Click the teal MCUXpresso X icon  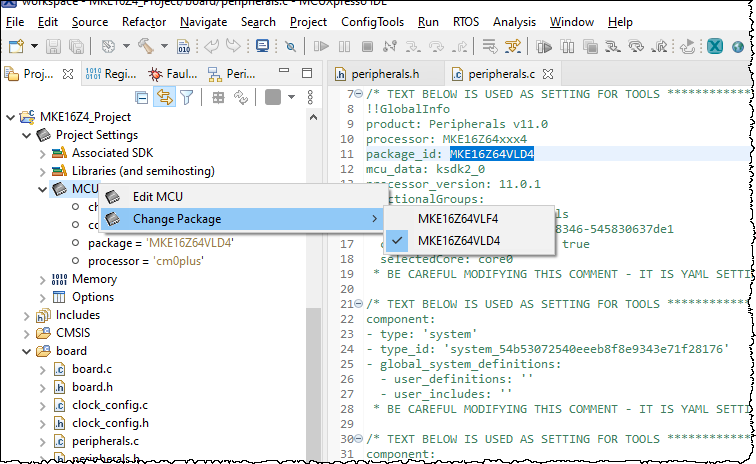point(715,47)
